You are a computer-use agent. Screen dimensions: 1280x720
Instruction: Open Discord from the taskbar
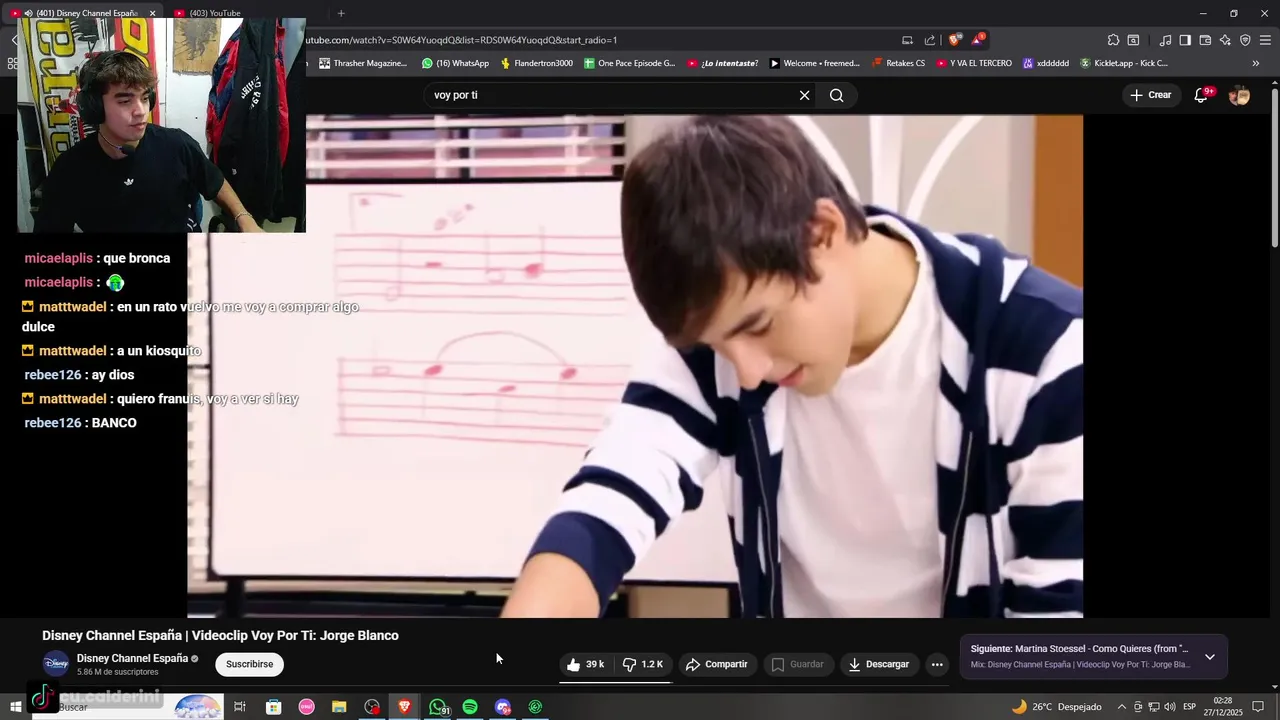click(503, 707)
